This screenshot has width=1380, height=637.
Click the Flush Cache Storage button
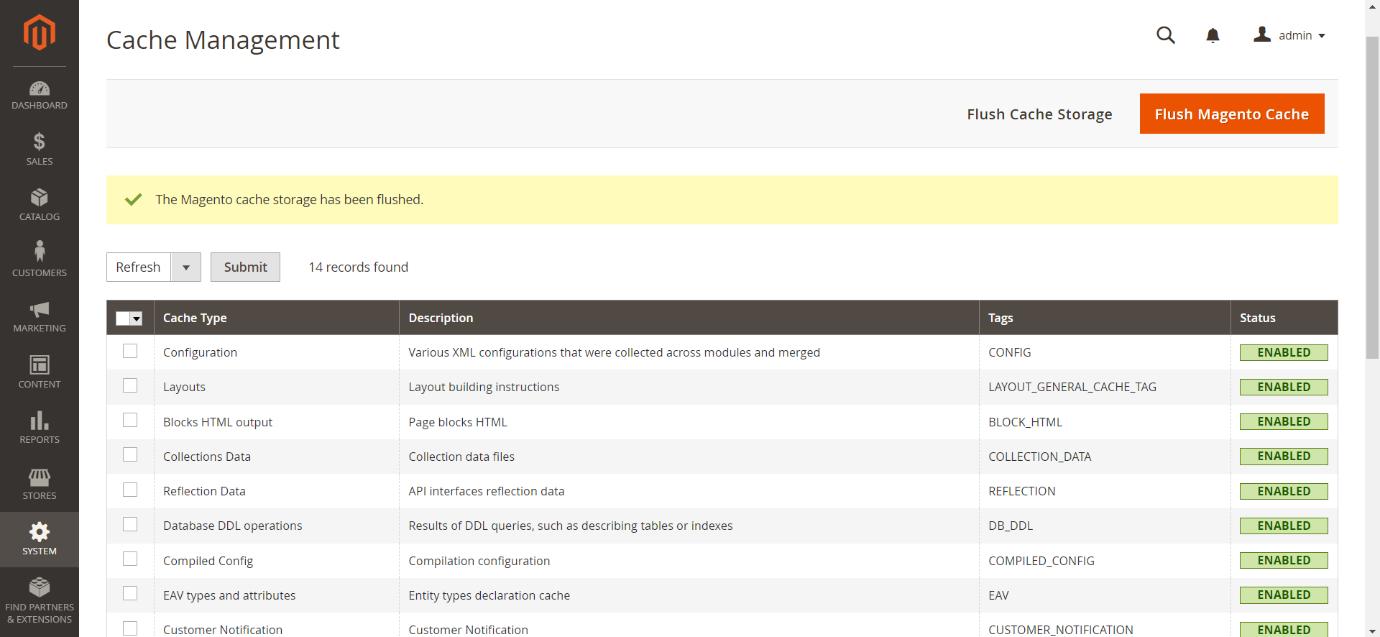tap(1039, 114)
